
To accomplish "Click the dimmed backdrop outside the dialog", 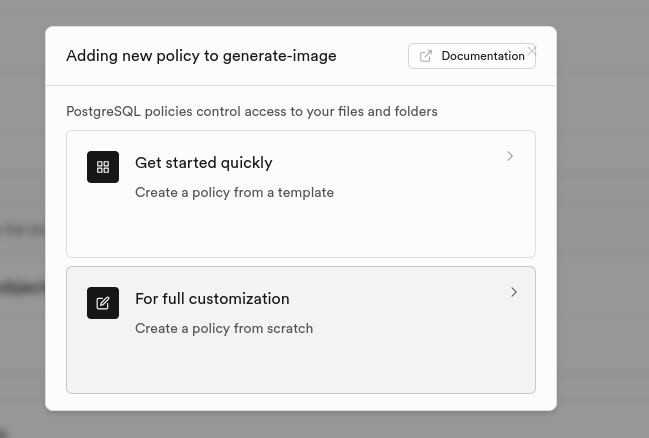I will [x=600, y=250].
